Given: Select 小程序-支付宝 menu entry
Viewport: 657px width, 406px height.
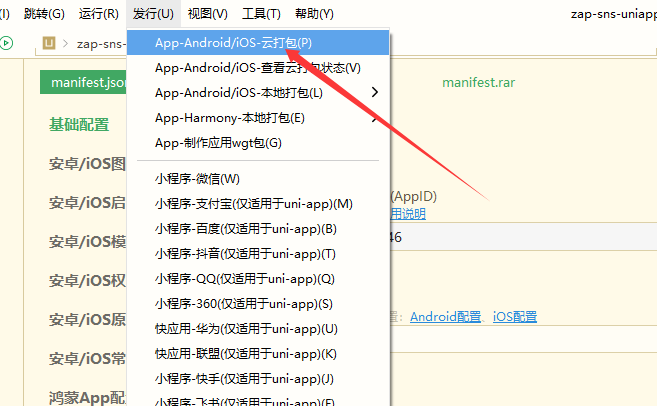Looking at the screenshot, I should [258, 204].
